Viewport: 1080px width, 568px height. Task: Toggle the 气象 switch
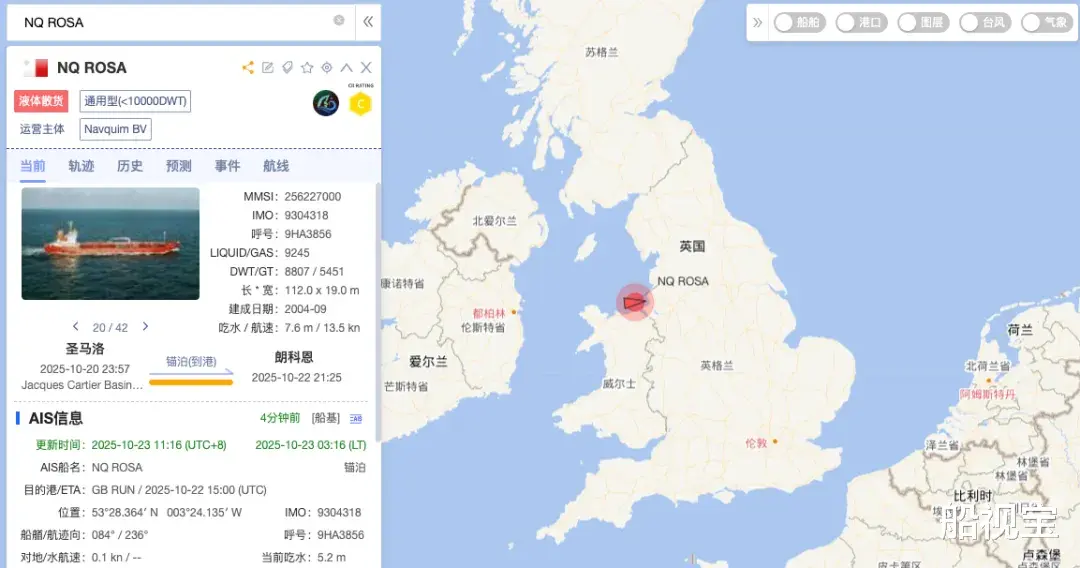[1047, 23]
